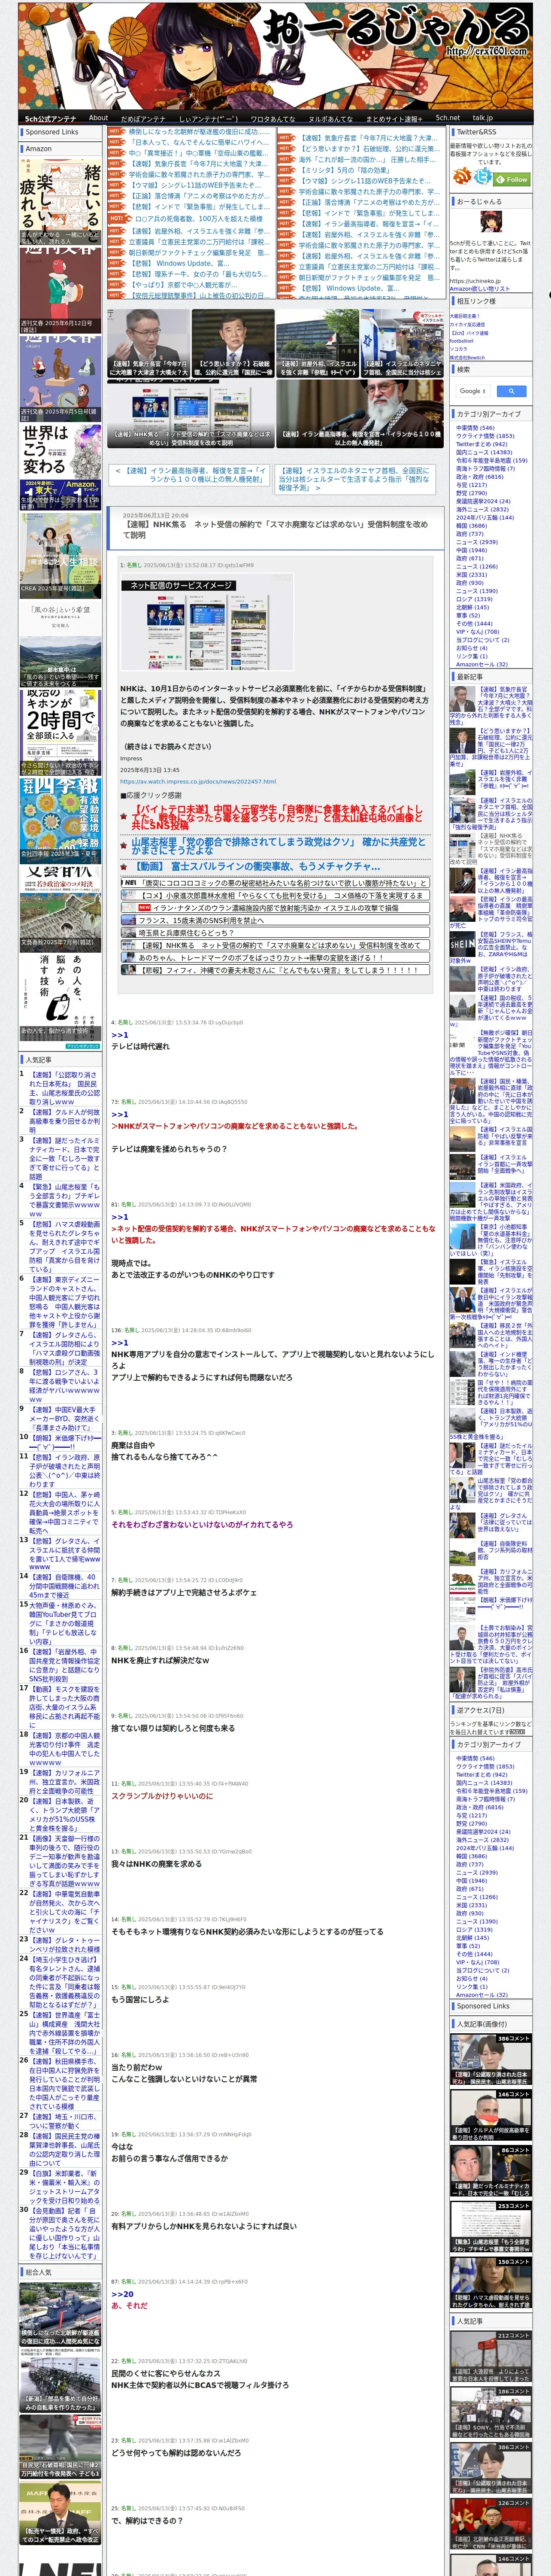Open previous article link イラン最高指導者、報復を宣言

tap(190, 474)
